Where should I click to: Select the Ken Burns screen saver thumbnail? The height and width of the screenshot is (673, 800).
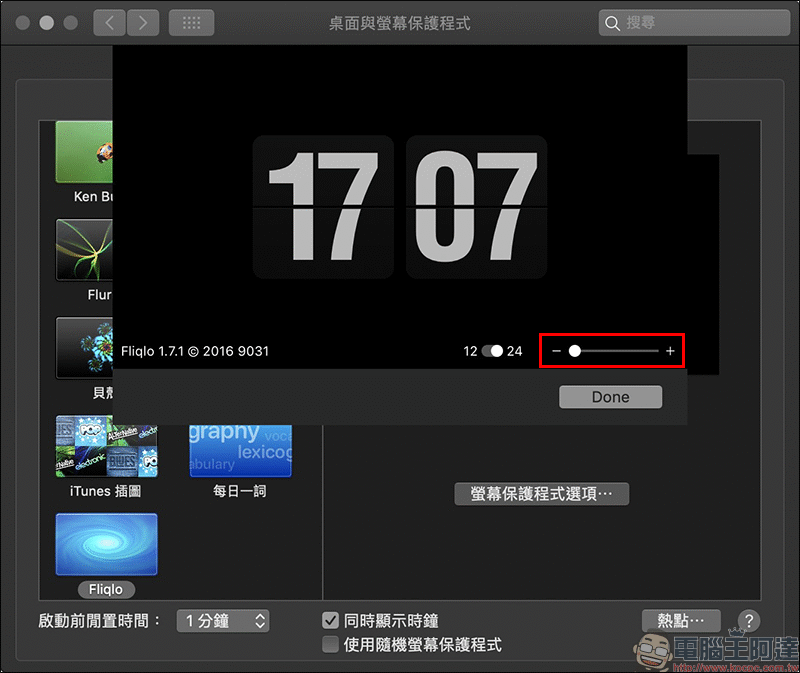tap(84, 152)
